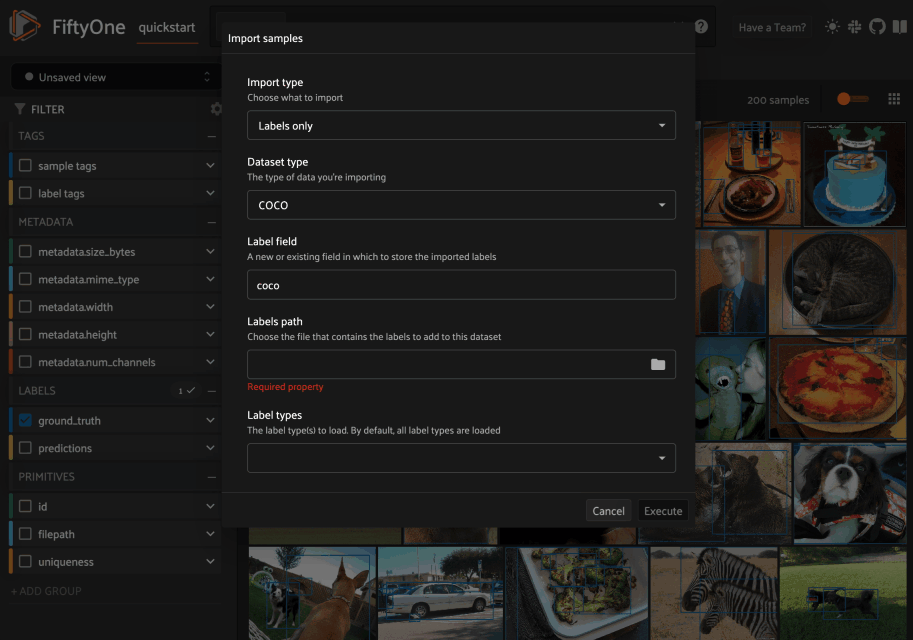Open the Import type dropdown showing Labels only
Image resolution: width=913 pixels, height=640 pixels.
461,125
